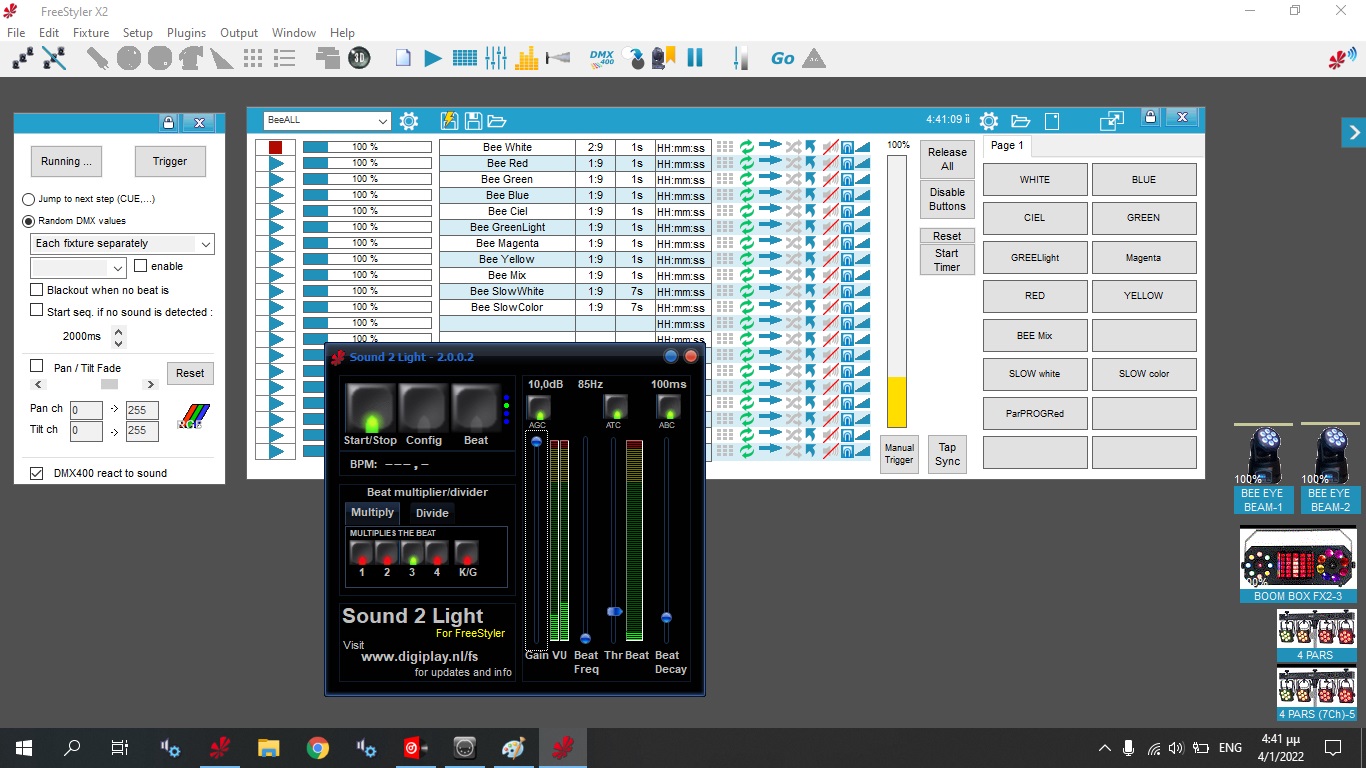Open the Output menu
Screen dimensions: 1366x768
pos(239,33)
